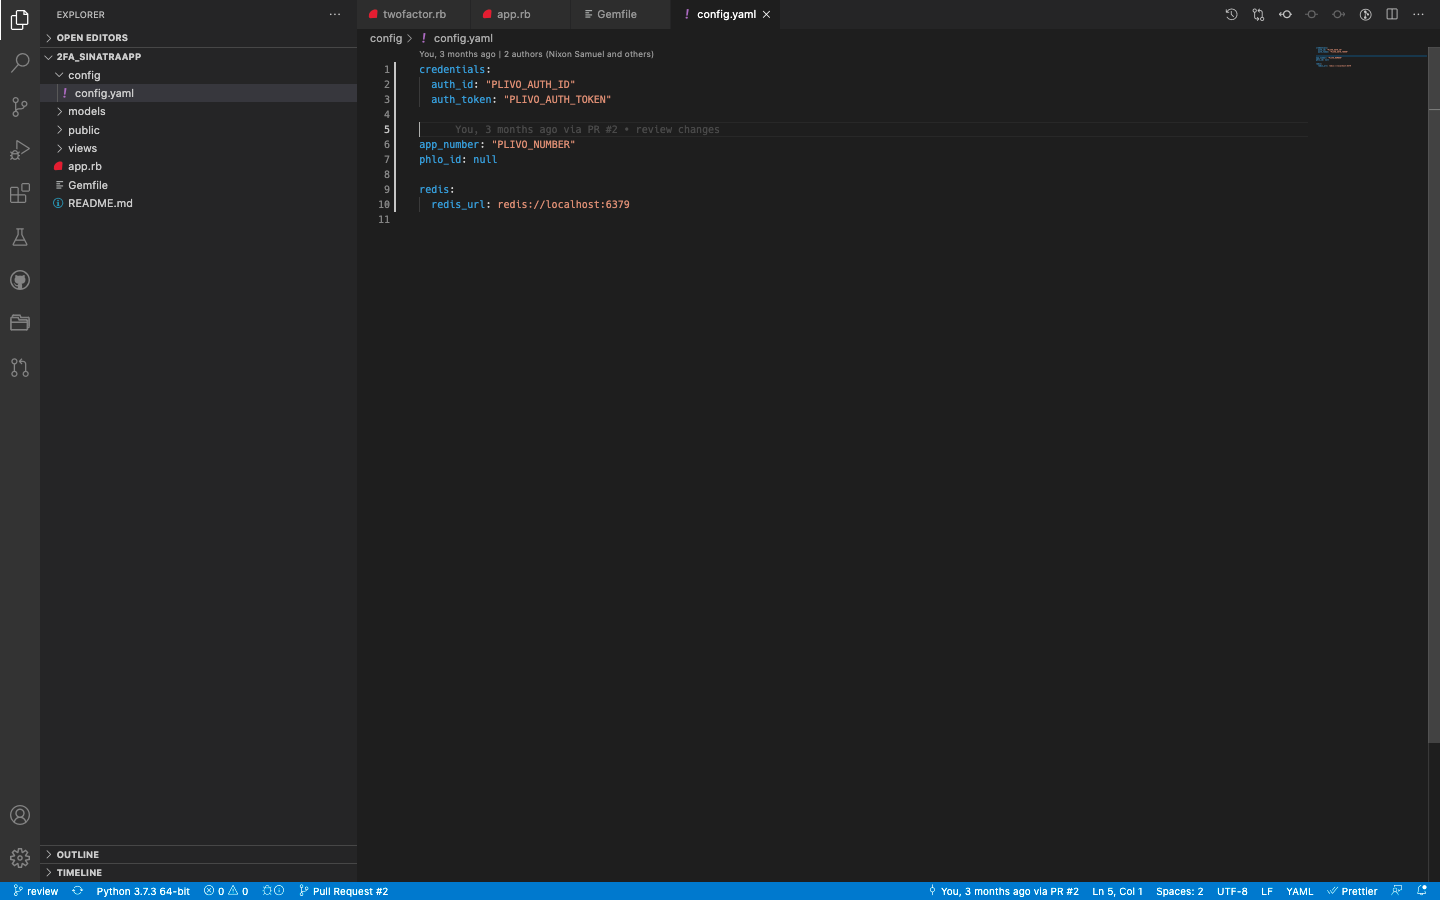
Task: Open the file timeline history icon
Action: 1231,14
